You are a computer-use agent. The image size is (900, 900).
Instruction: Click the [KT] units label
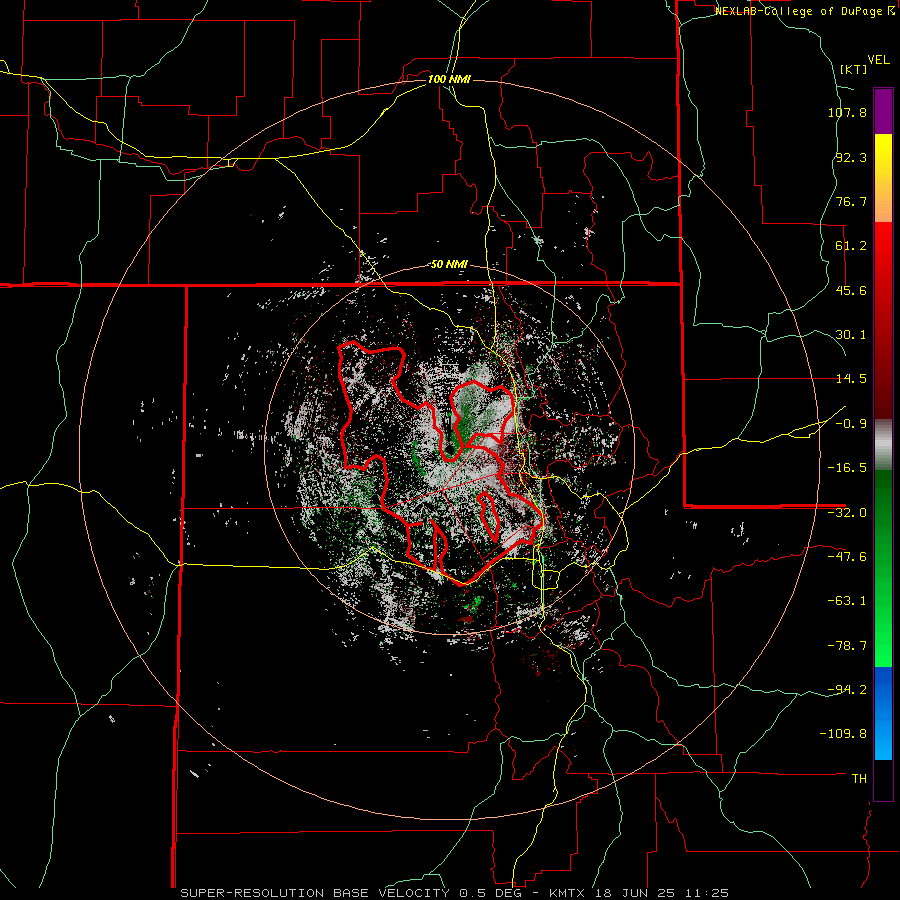point(854,69)
